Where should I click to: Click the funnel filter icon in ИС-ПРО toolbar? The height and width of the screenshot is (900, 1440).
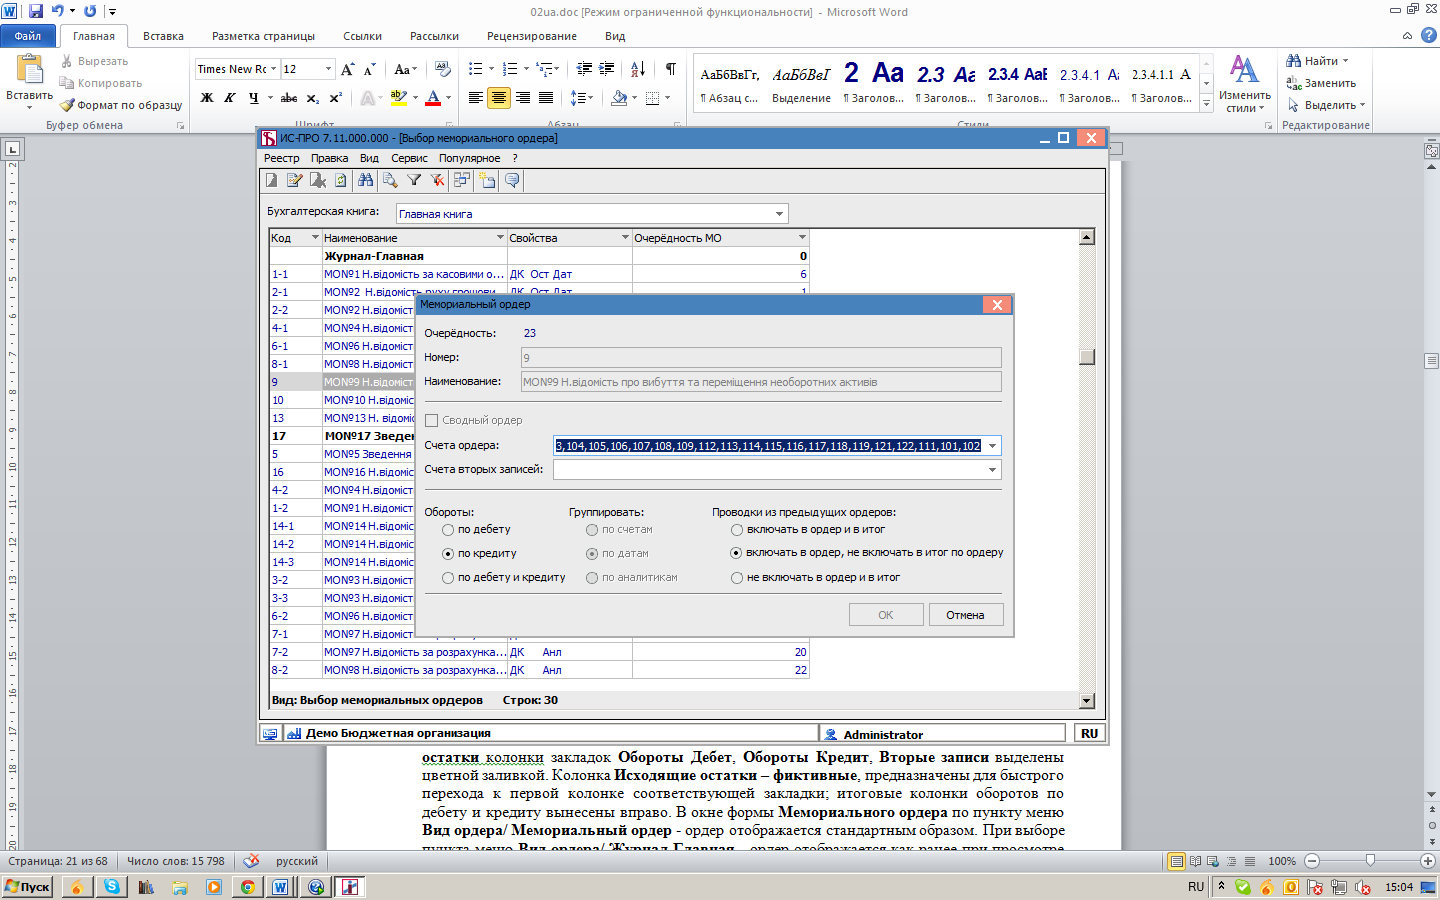[x=414, y=180]
